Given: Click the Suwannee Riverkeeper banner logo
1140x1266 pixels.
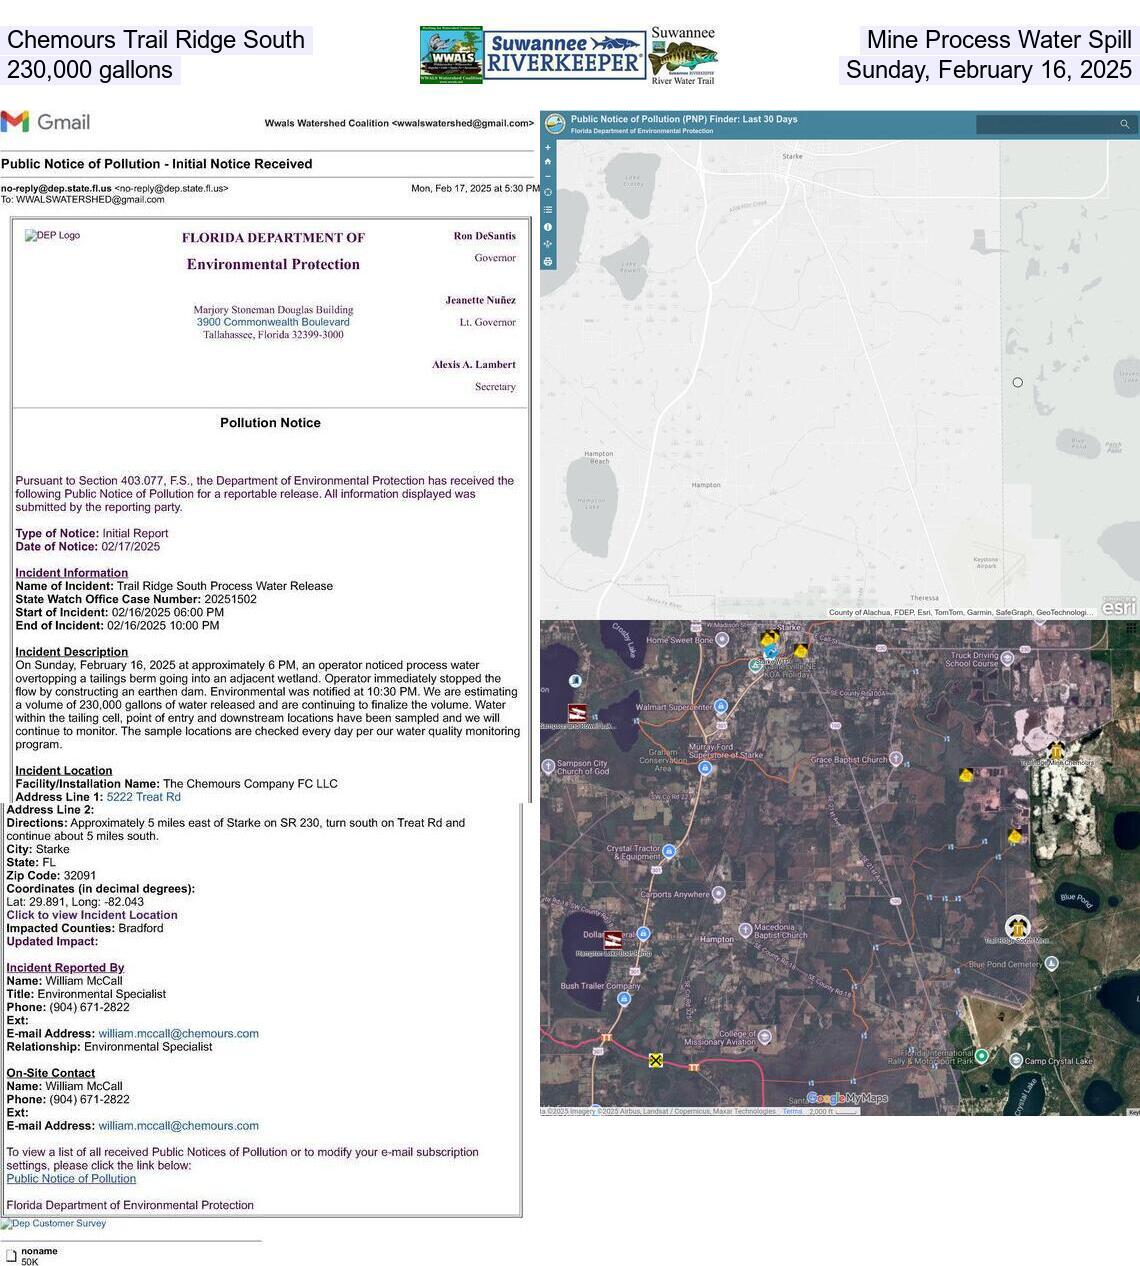Looking at the screenshot, I should pos(566,55).
